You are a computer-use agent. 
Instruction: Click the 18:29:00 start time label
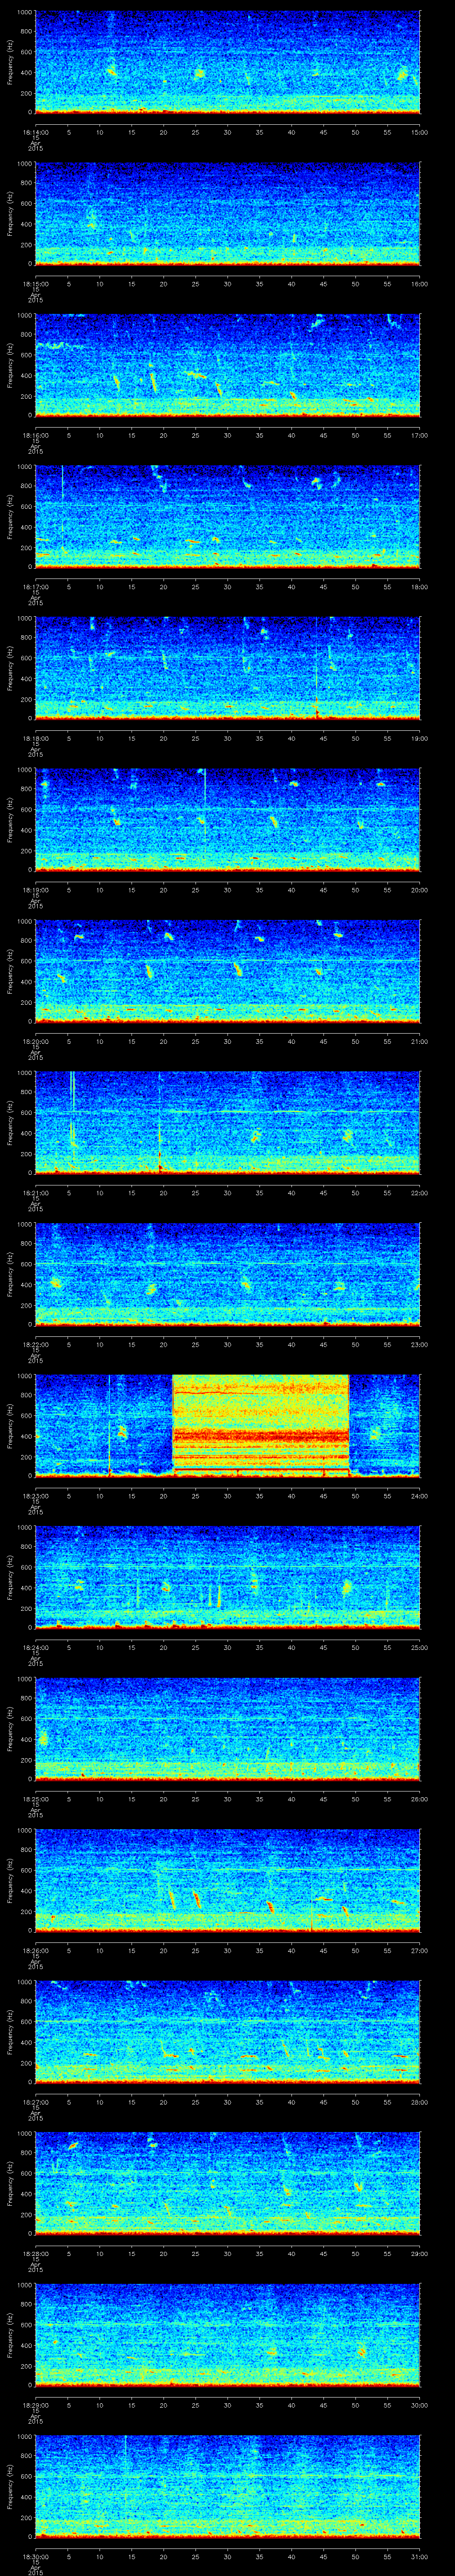pos(35,2404)
